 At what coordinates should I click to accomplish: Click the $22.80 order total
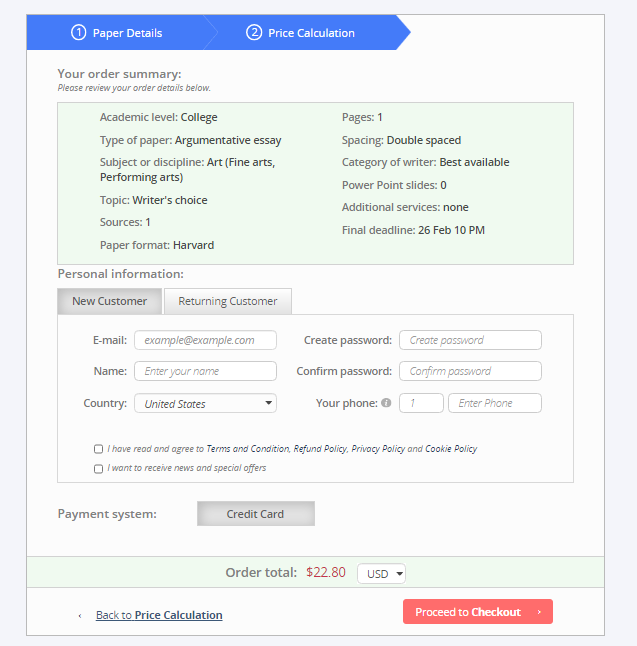pyautogui.click(x=326, y=573)
